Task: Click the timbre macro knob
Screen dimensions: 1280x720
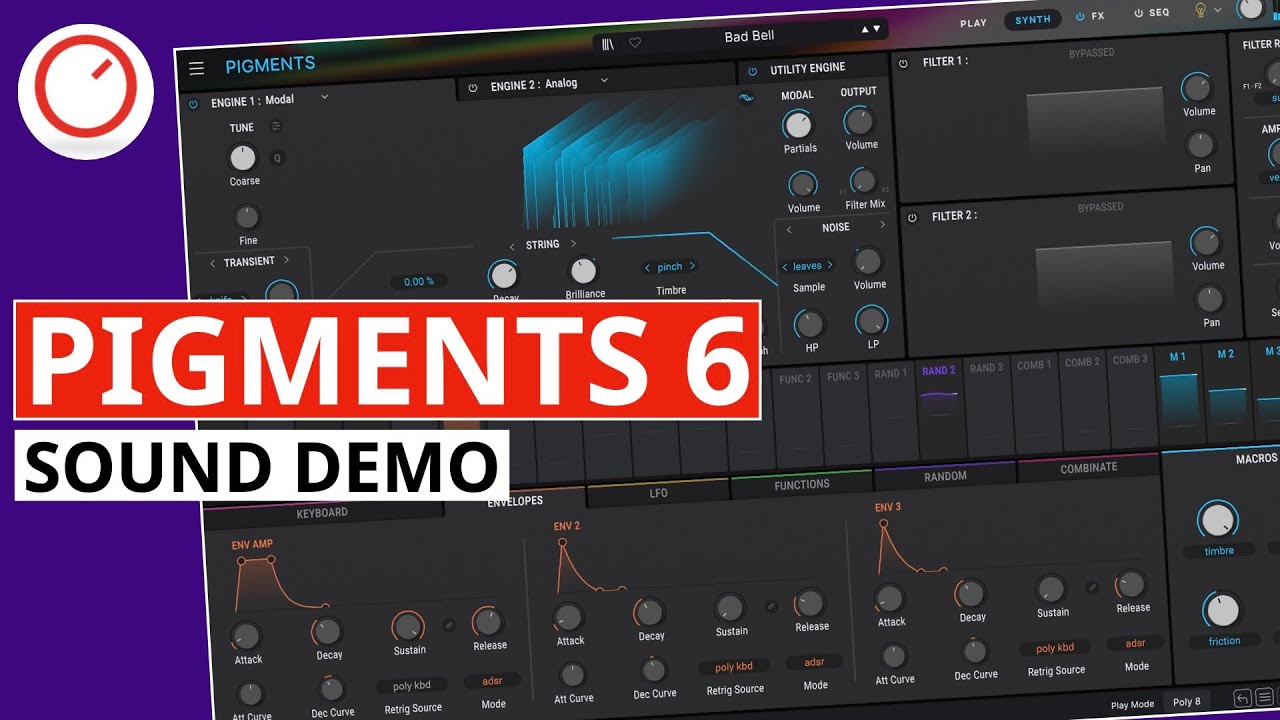Action: tap(1217, 521)
